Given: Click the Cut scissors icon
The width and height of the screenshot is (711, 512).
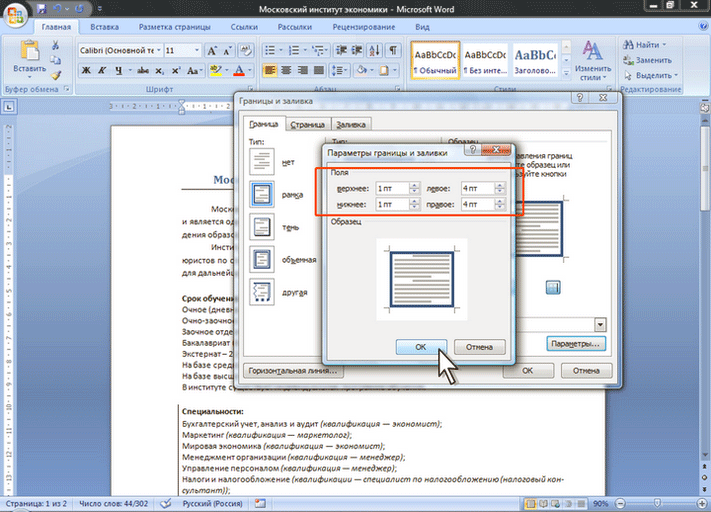Looking at the screenshot, I should pos(55,45).
